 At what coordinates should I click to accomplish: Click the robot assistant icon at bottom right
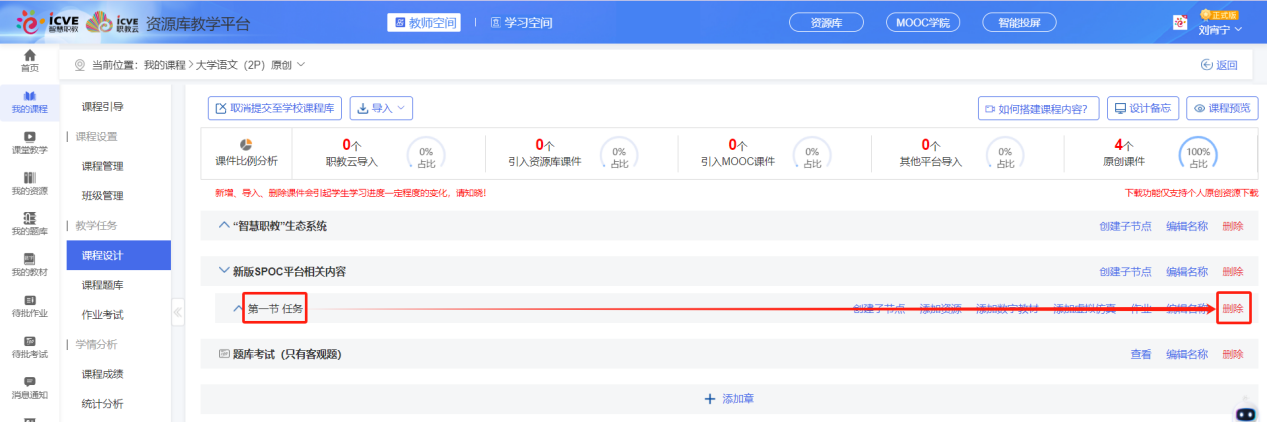1245,412
